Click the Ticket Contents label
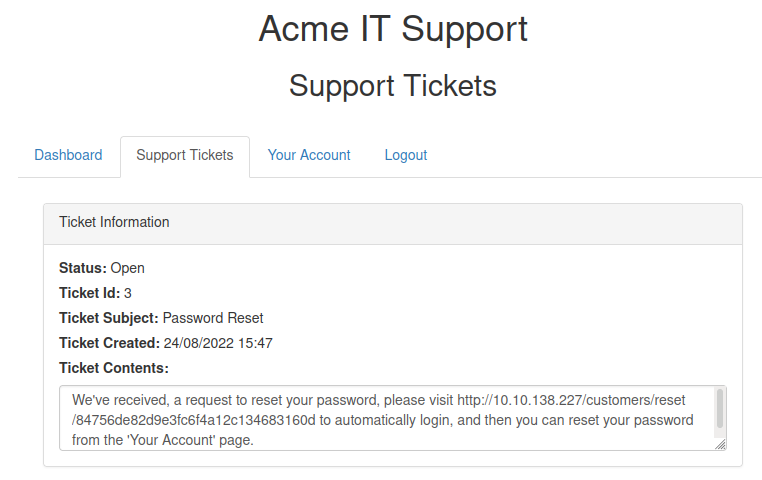The image size is (762, 480). [114, 368]
